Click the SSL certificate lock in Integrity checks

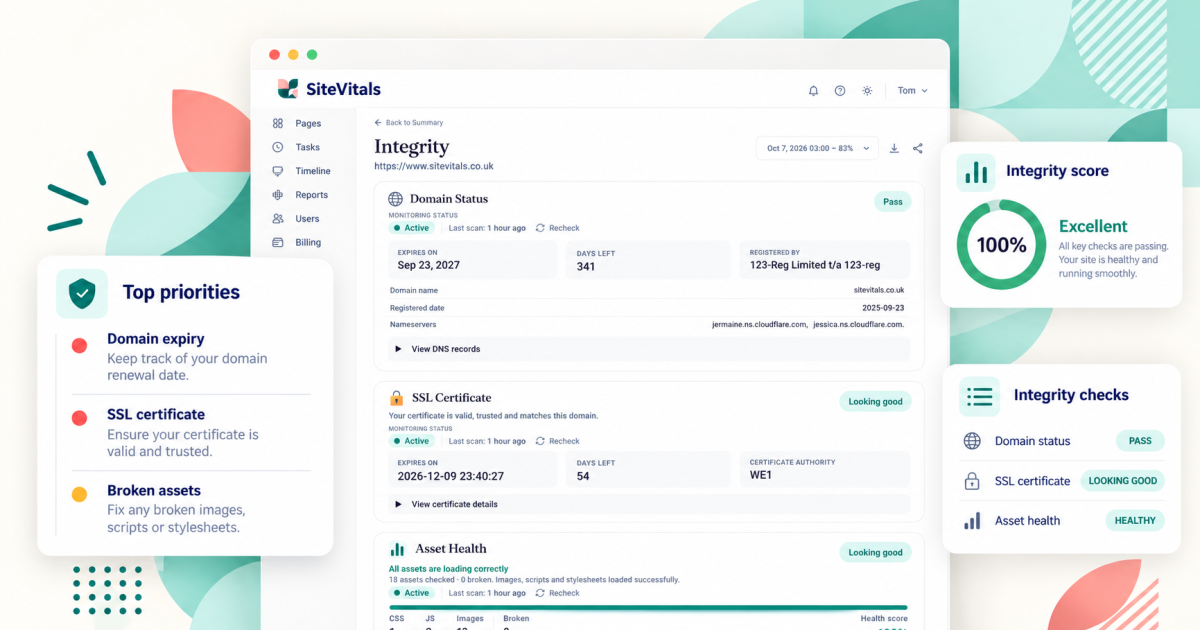tap(972, 481)
